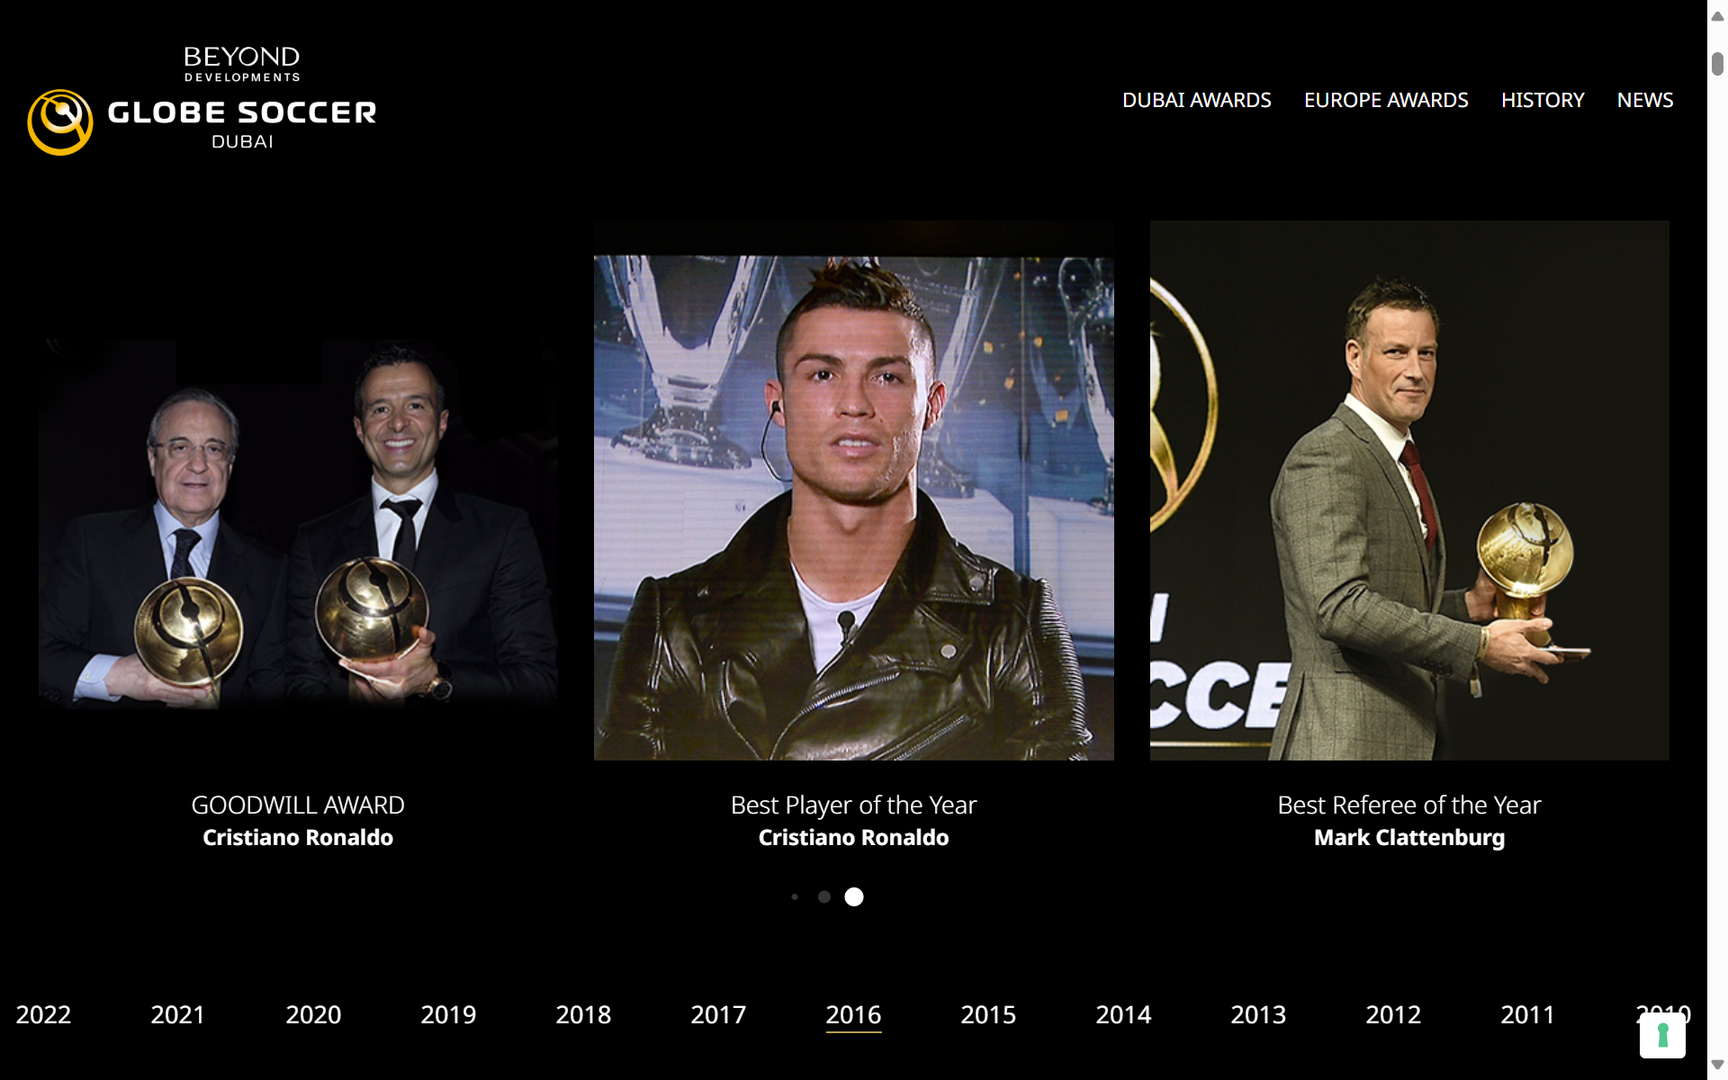Open the Europe Awards menu

pyautogui.click(x=1386, y=100)
